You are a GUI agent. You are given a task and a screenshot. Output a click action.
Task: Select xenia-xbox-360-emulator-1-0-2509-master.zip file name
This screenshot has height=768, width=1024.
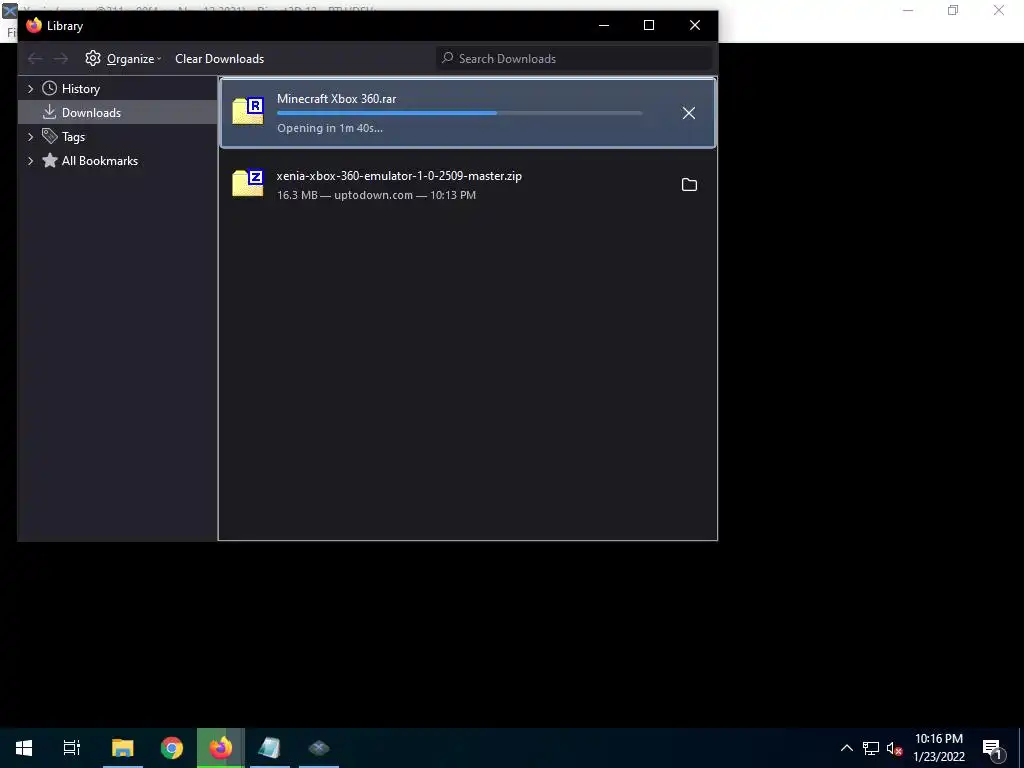click(399, 176)
